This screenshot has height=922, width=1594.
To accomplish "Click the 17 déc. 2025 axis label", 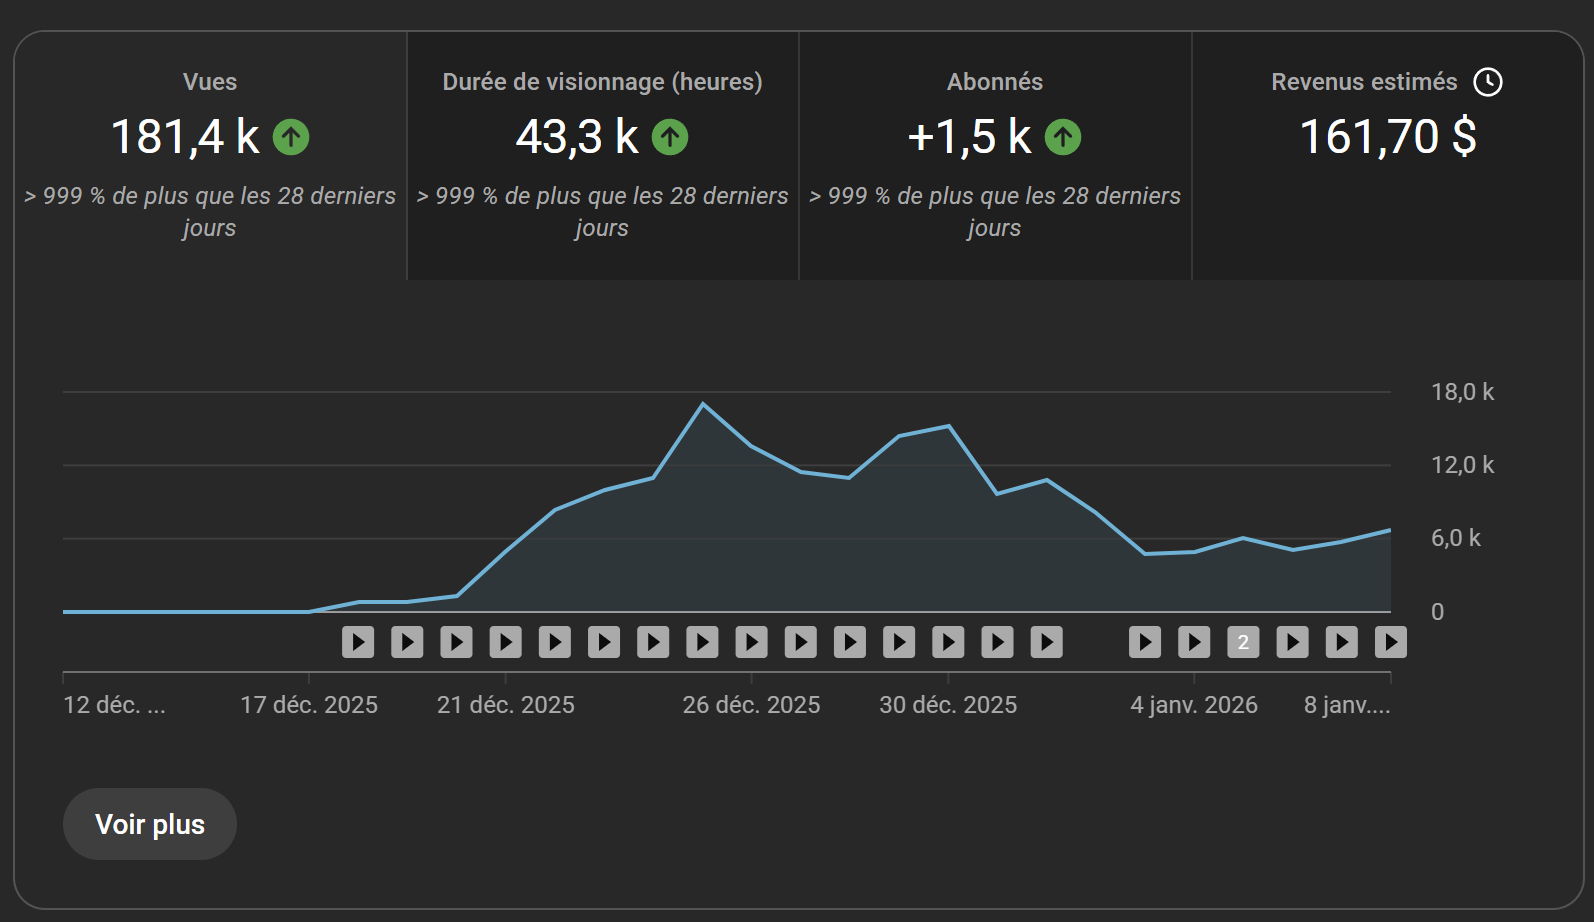I will (309, 705).
